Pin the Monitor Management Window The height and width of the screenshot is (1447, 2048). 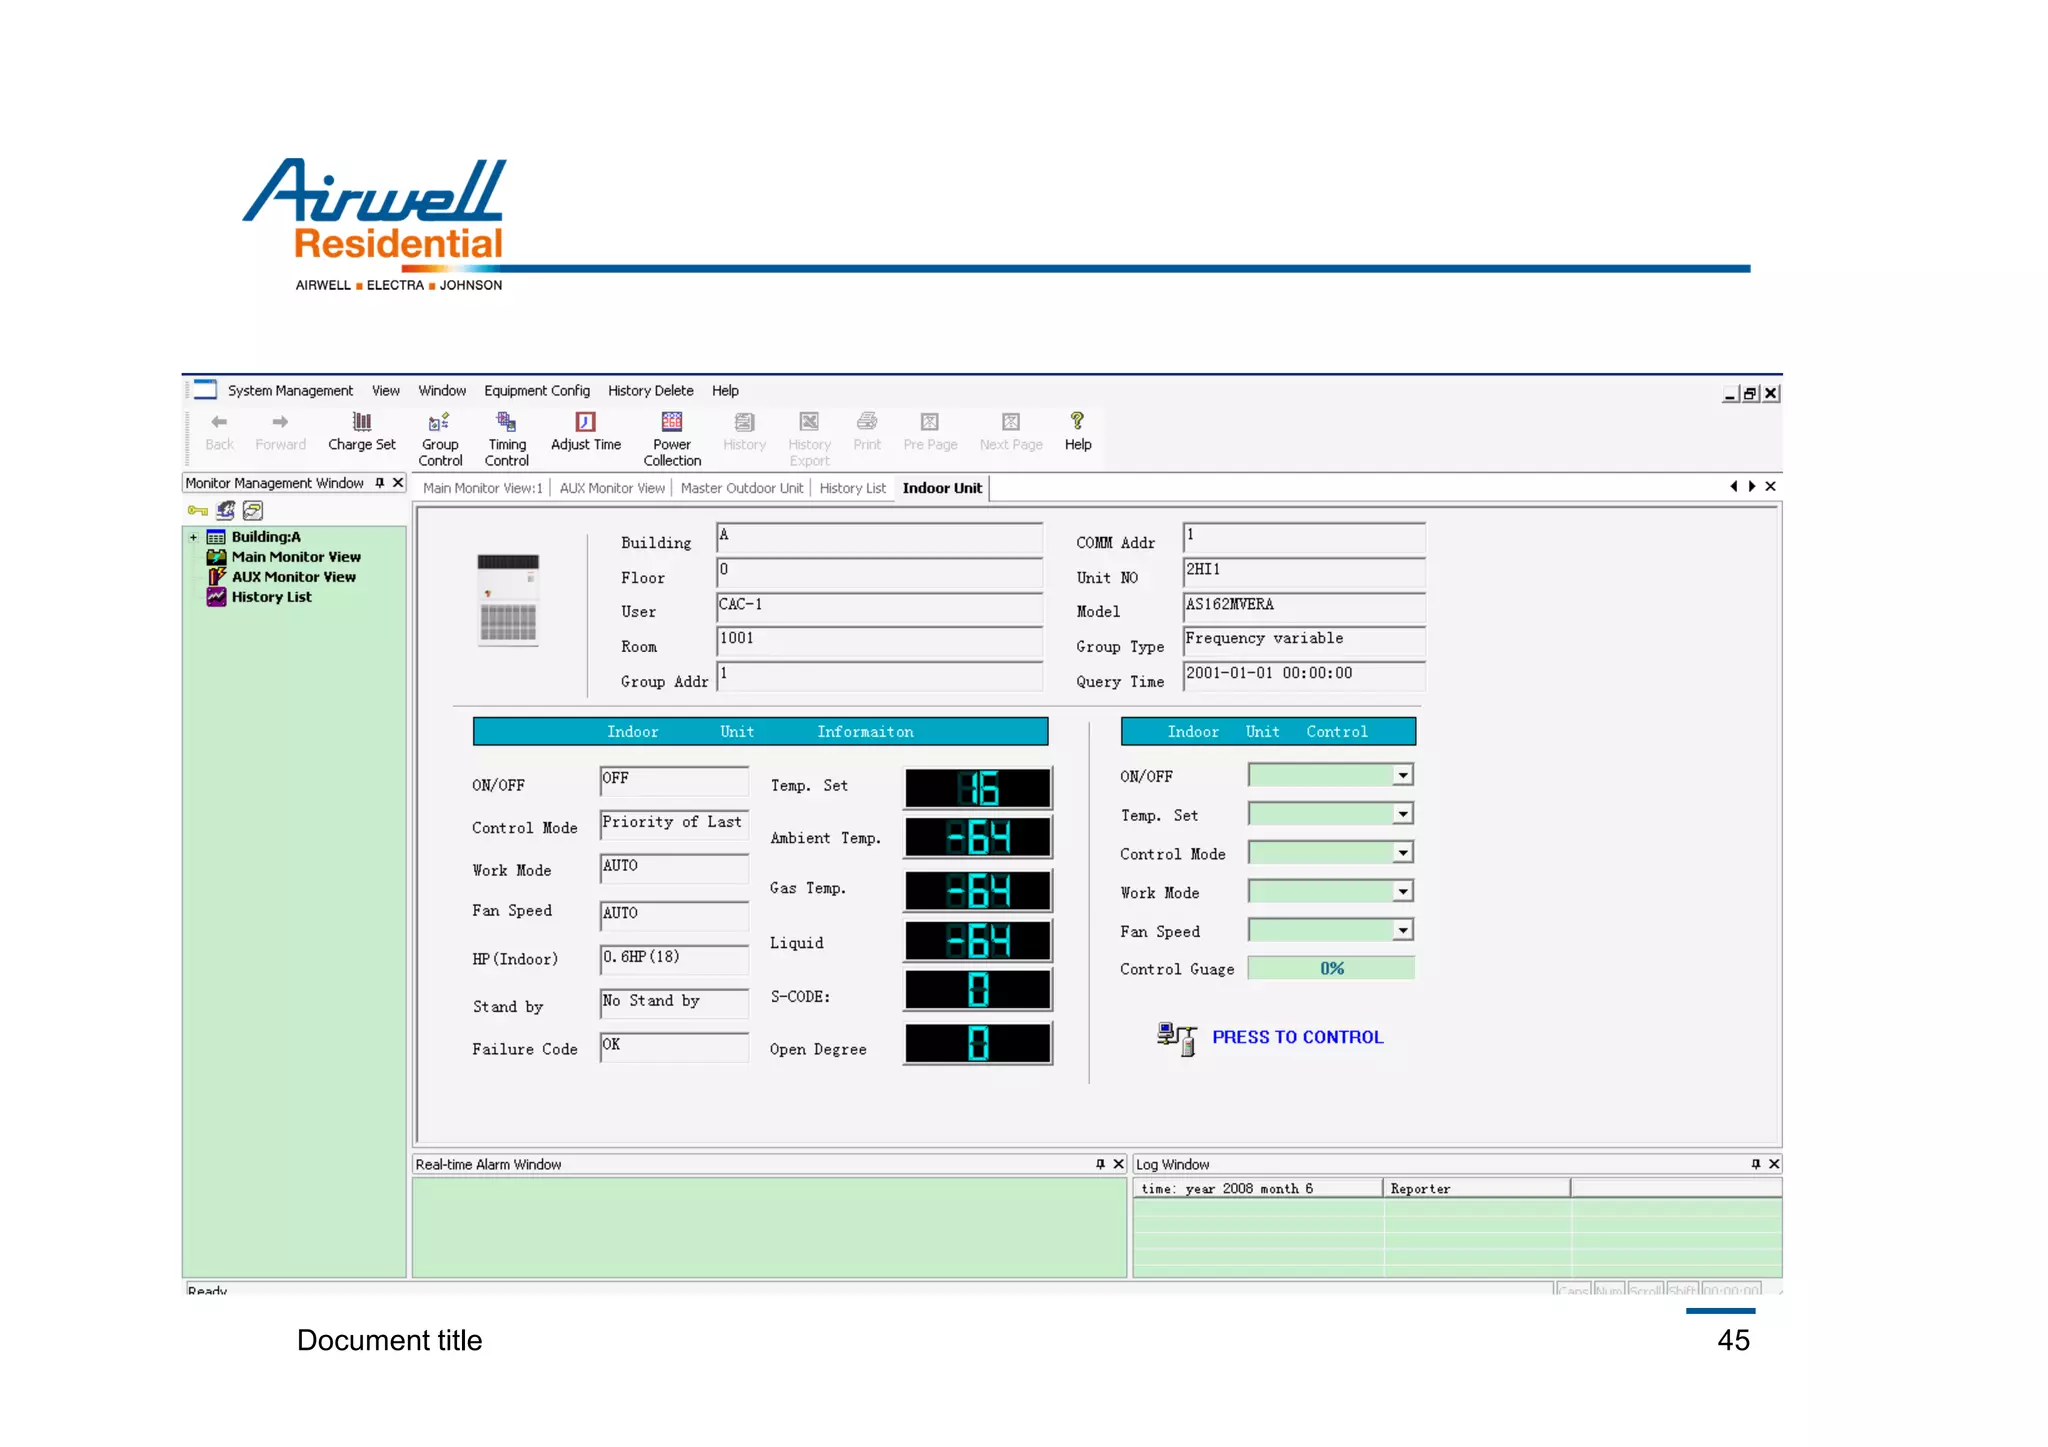pyautogui.click(x=380, y=483)
